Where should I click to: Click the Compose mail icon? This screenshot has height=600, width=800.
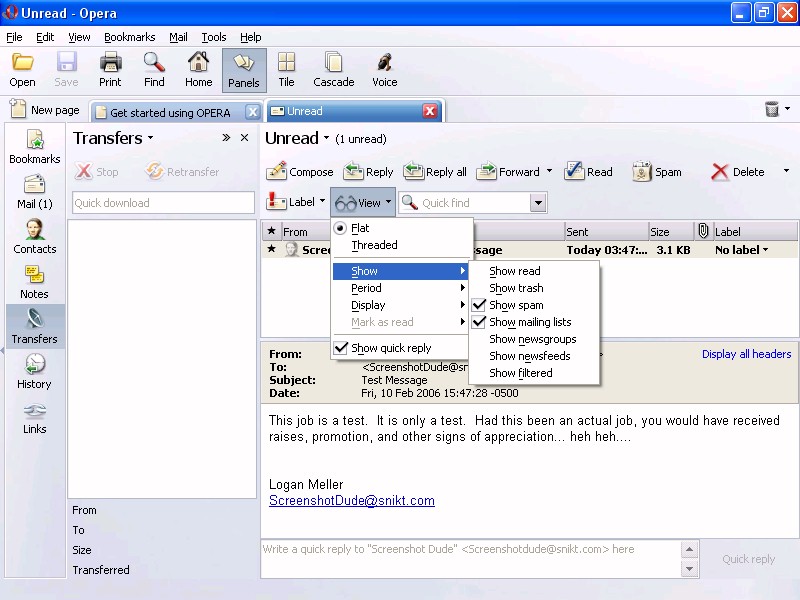coord(277,172)
